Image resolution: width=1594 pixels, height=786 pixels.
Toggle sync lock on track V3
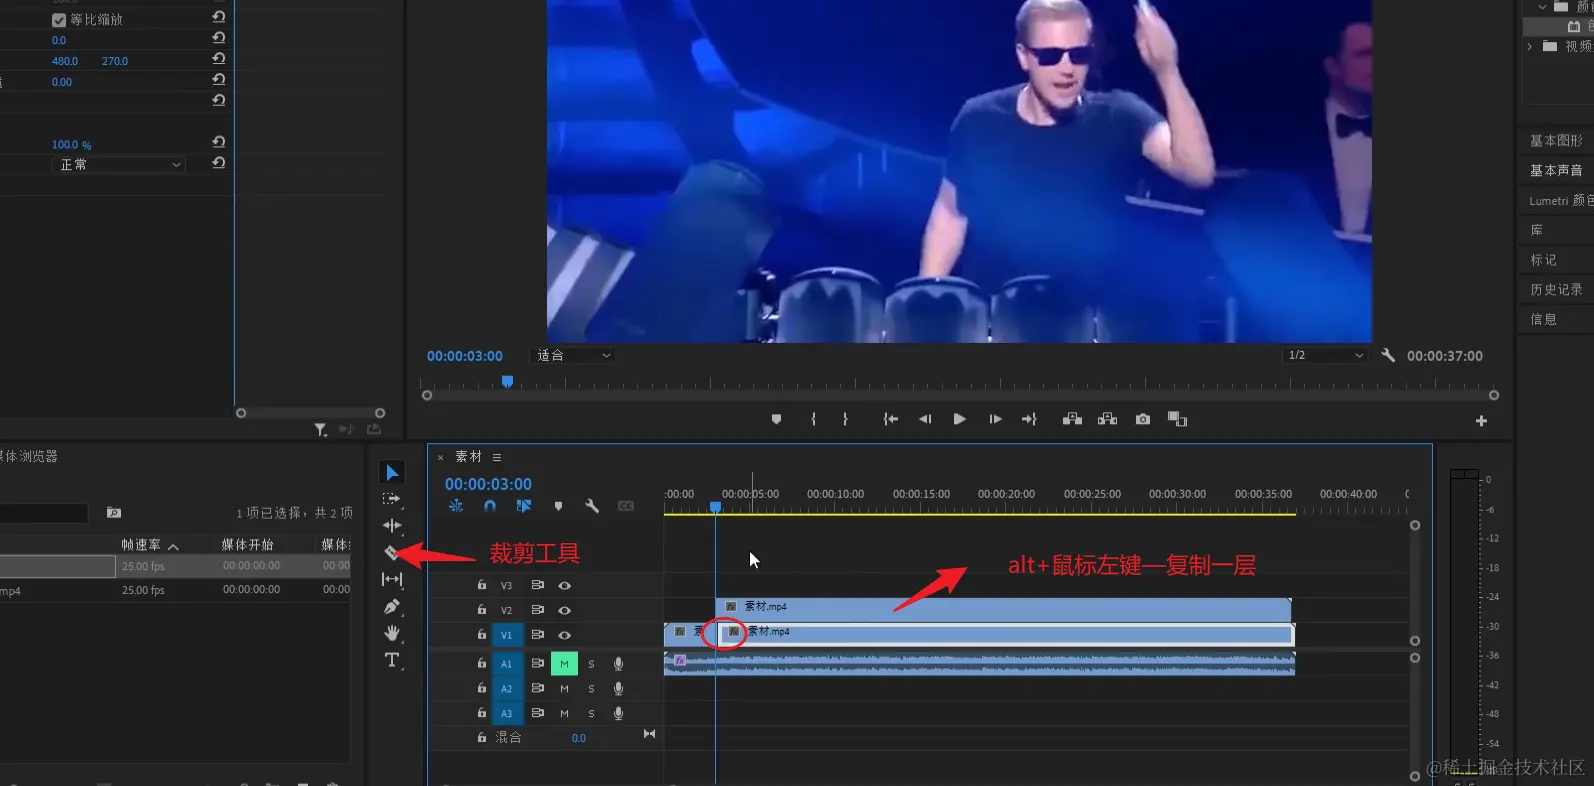(537, 585)
